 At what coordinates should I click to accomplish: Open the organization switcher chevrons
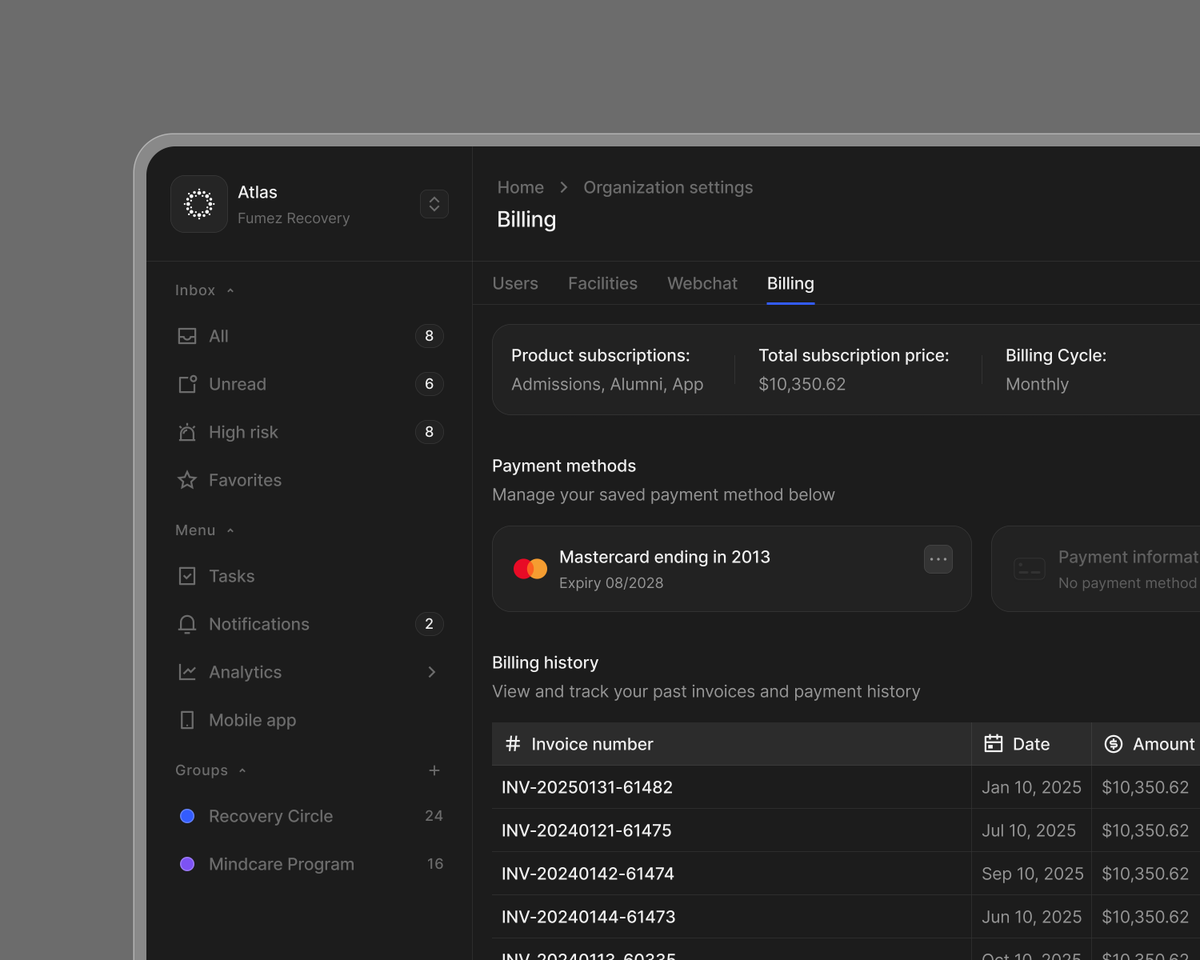coord(434,204)
